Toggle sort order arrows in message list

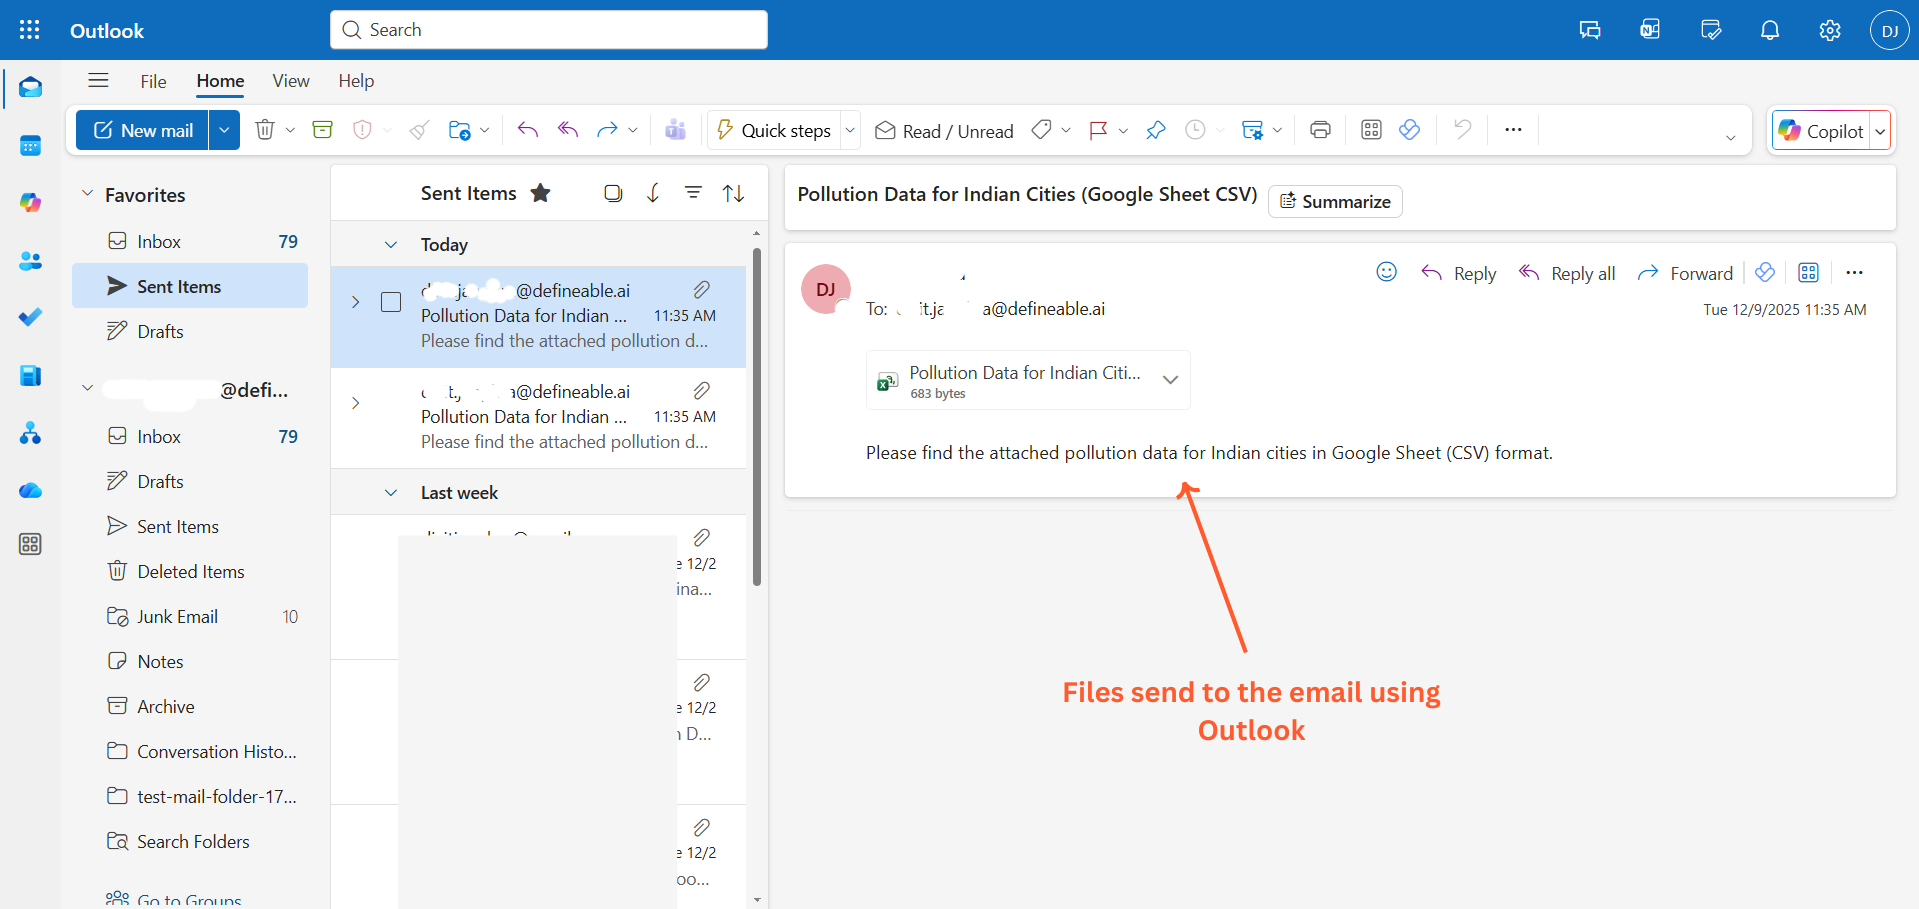(x=733, y=193)
